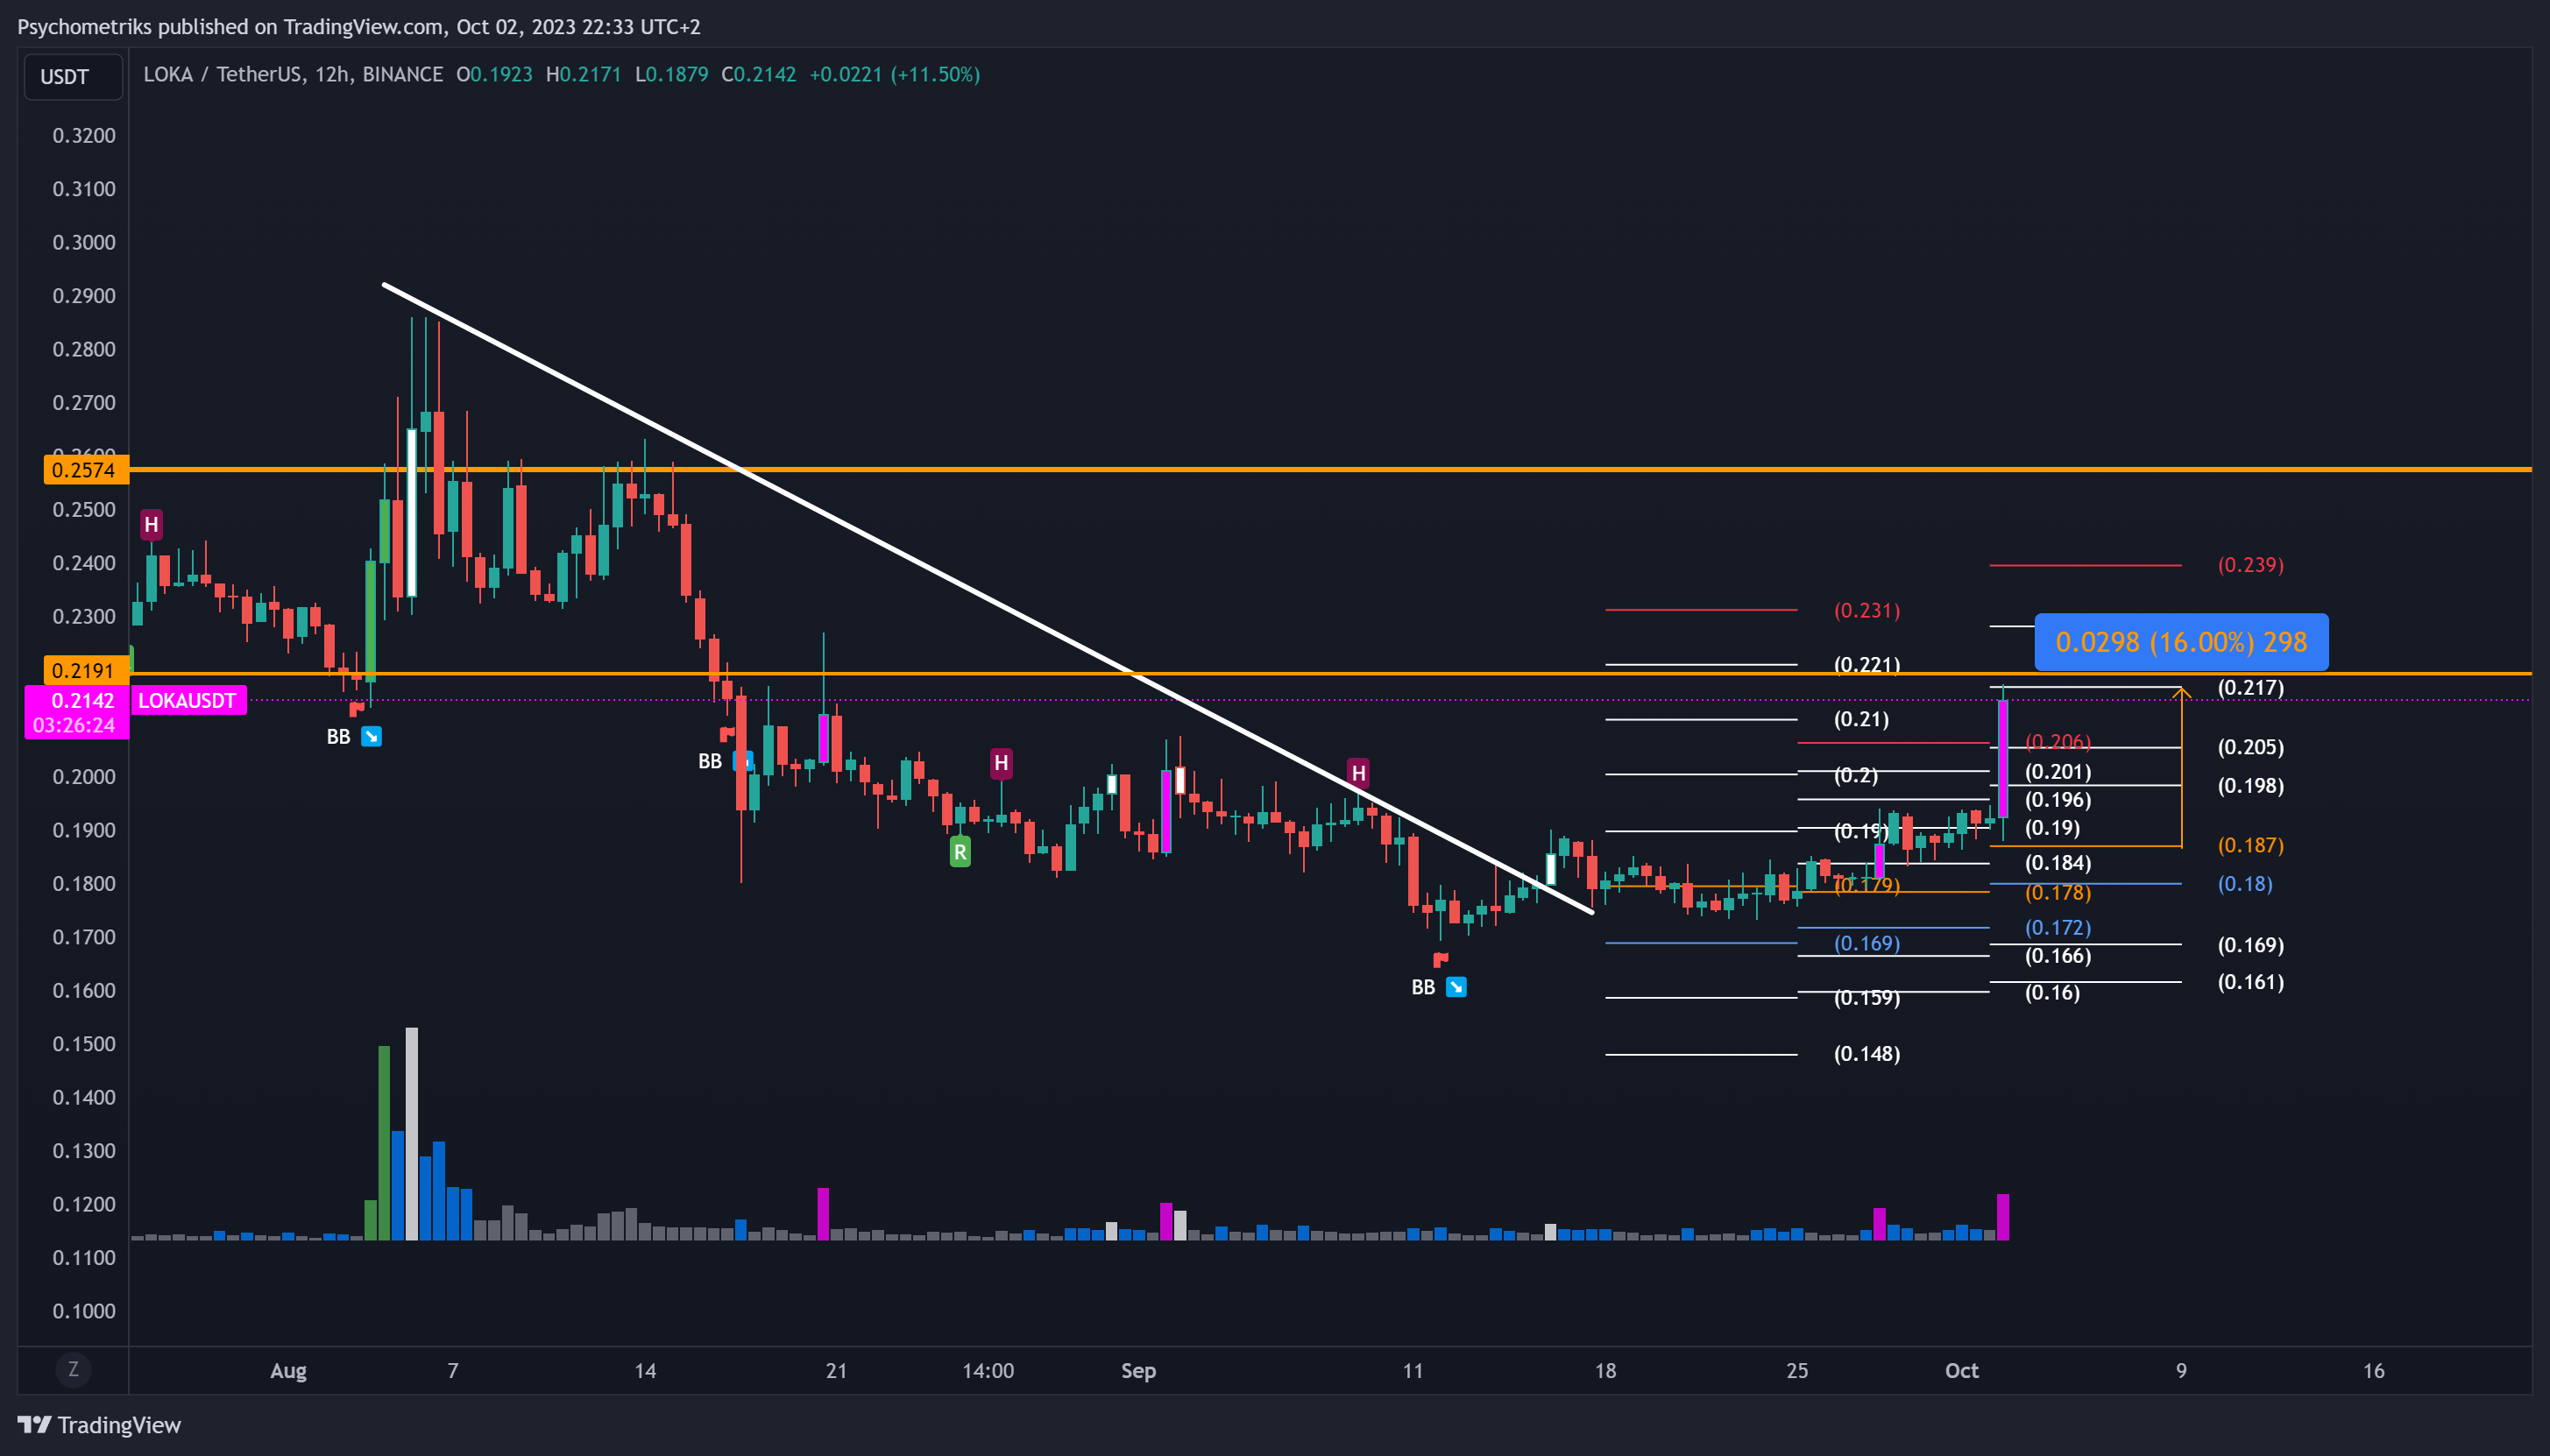Select the (0.184) level label
Image resolution: width=2550 pixels, height=1456 pixels.
[2057, 862]
